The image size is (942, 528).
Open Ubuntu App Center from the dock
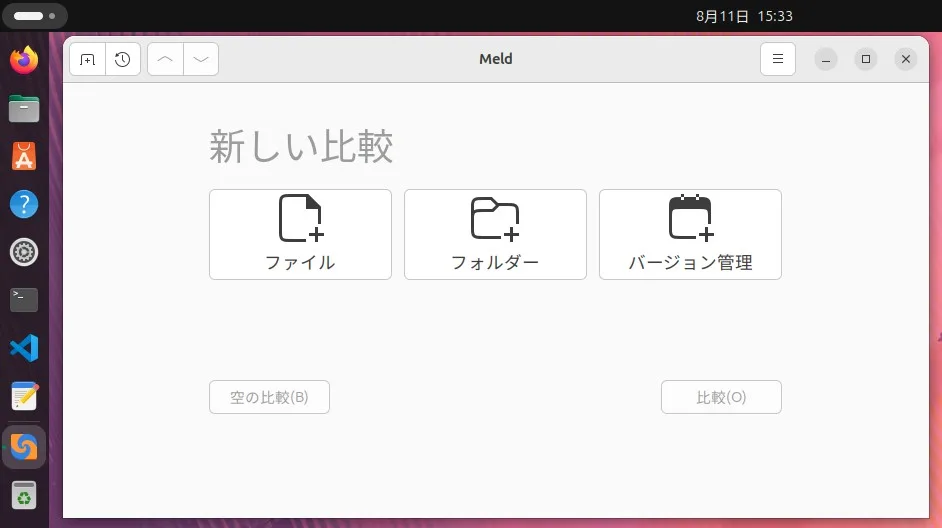point(24,157)
